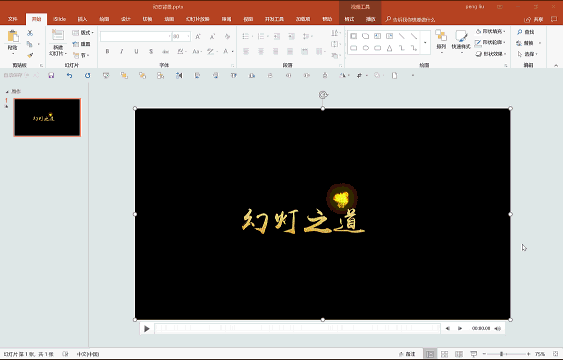Screen dimensions: 563x360
Task: Switch to Slide Sorter view
Action: click(x=445, y=354)
